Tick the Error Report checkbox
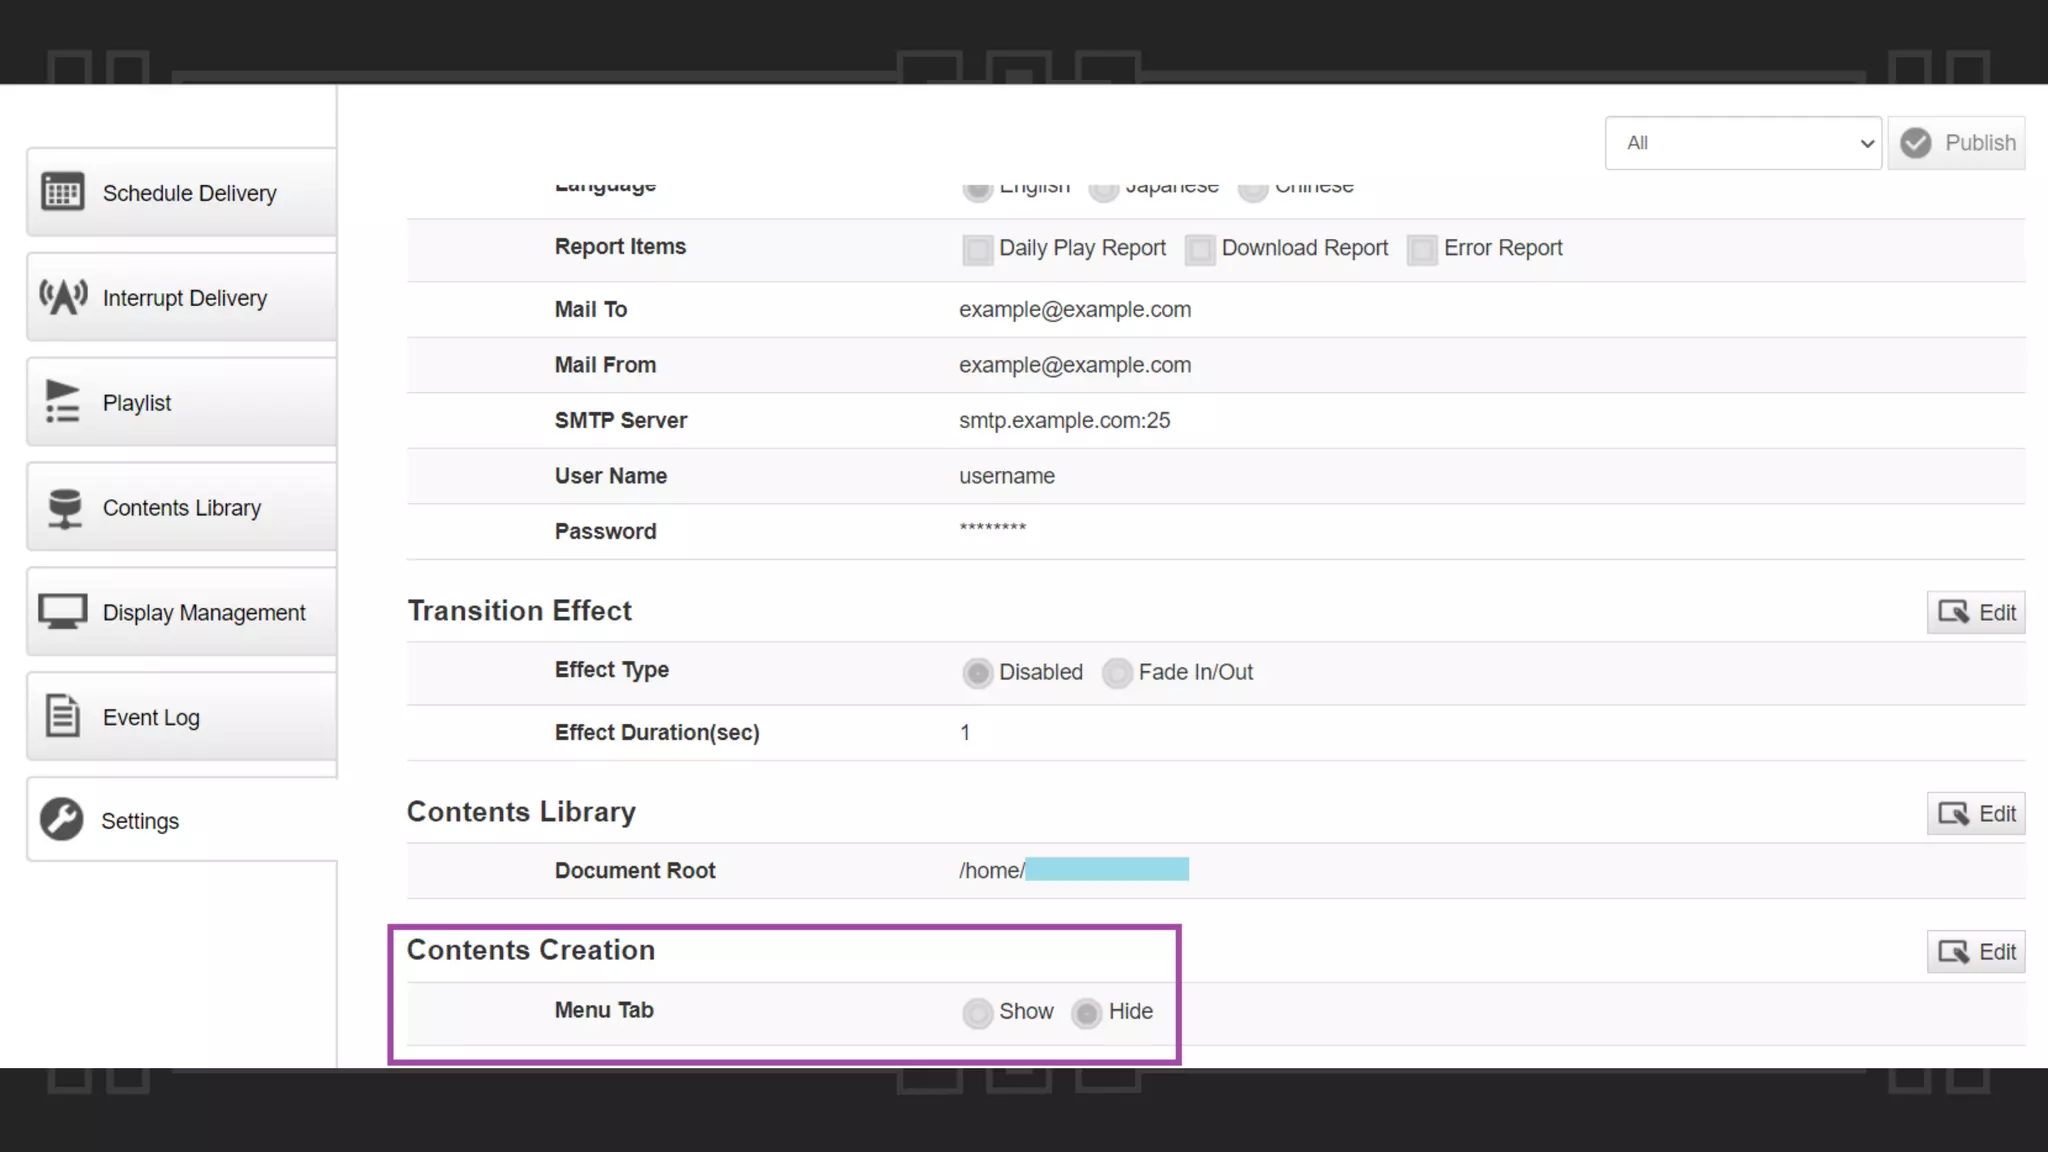This screenshot has height=1152, width=2048. pyautogui.click(x=1422, y=249)
